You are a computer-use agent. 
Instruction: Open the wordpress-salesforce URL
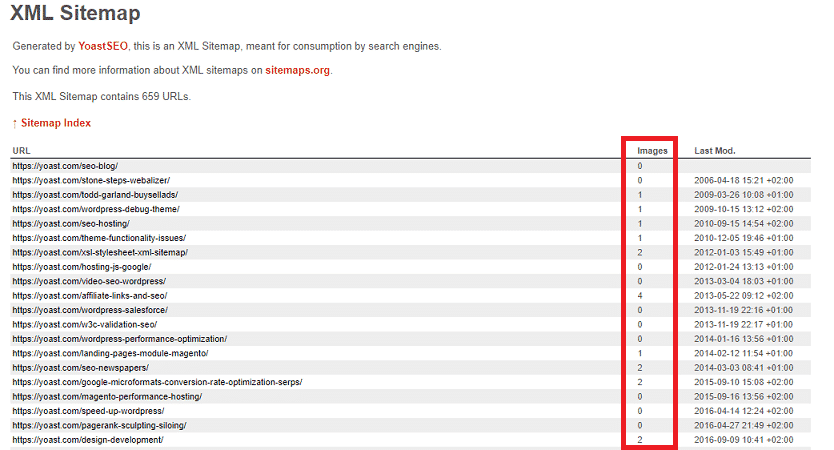tap(90, 310)
